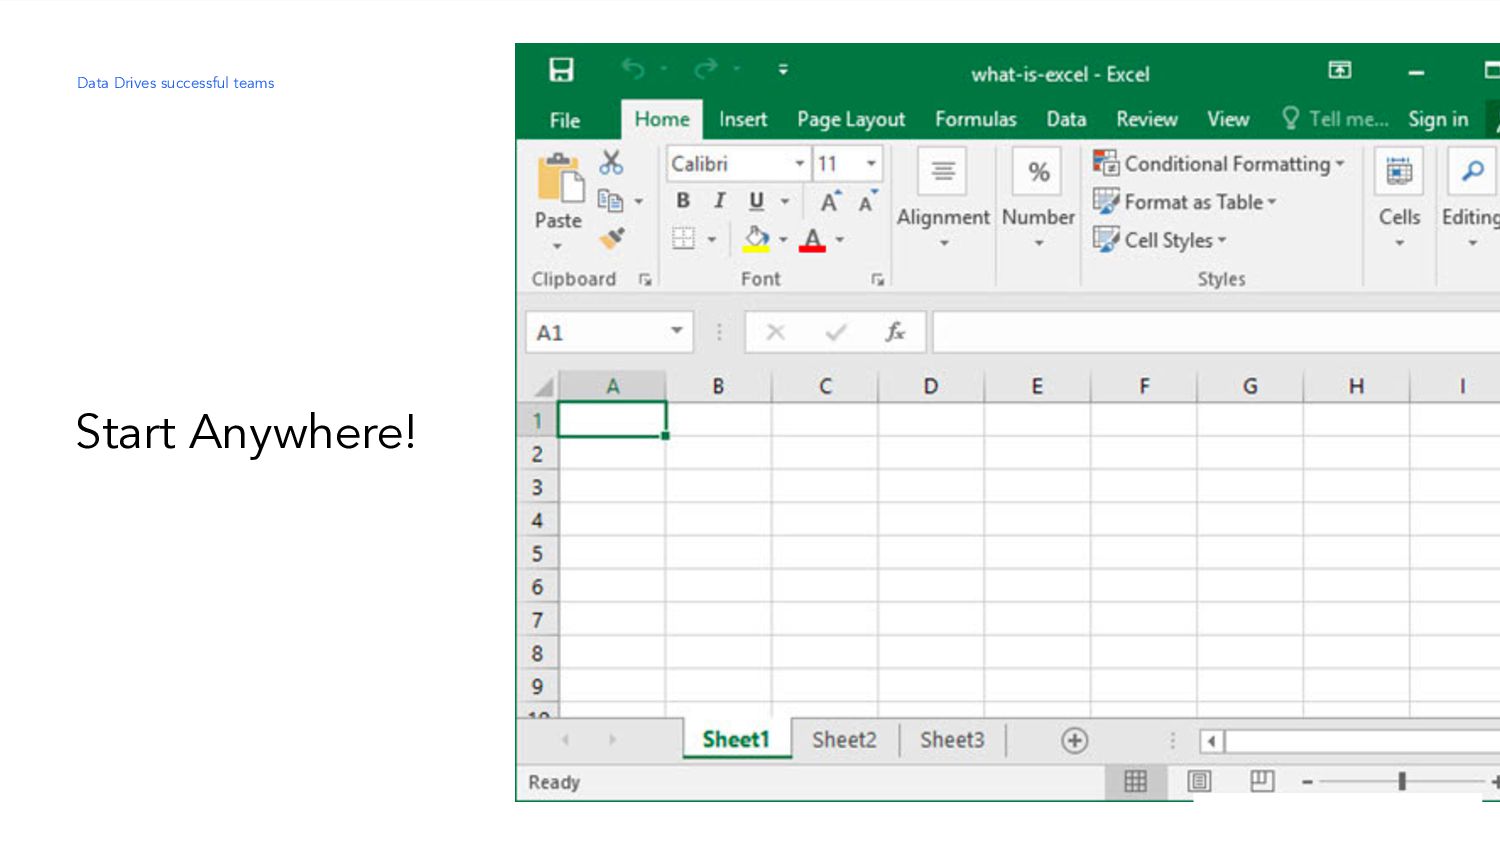
Task: Toggle Underline formatting
Action: [757, 201]
